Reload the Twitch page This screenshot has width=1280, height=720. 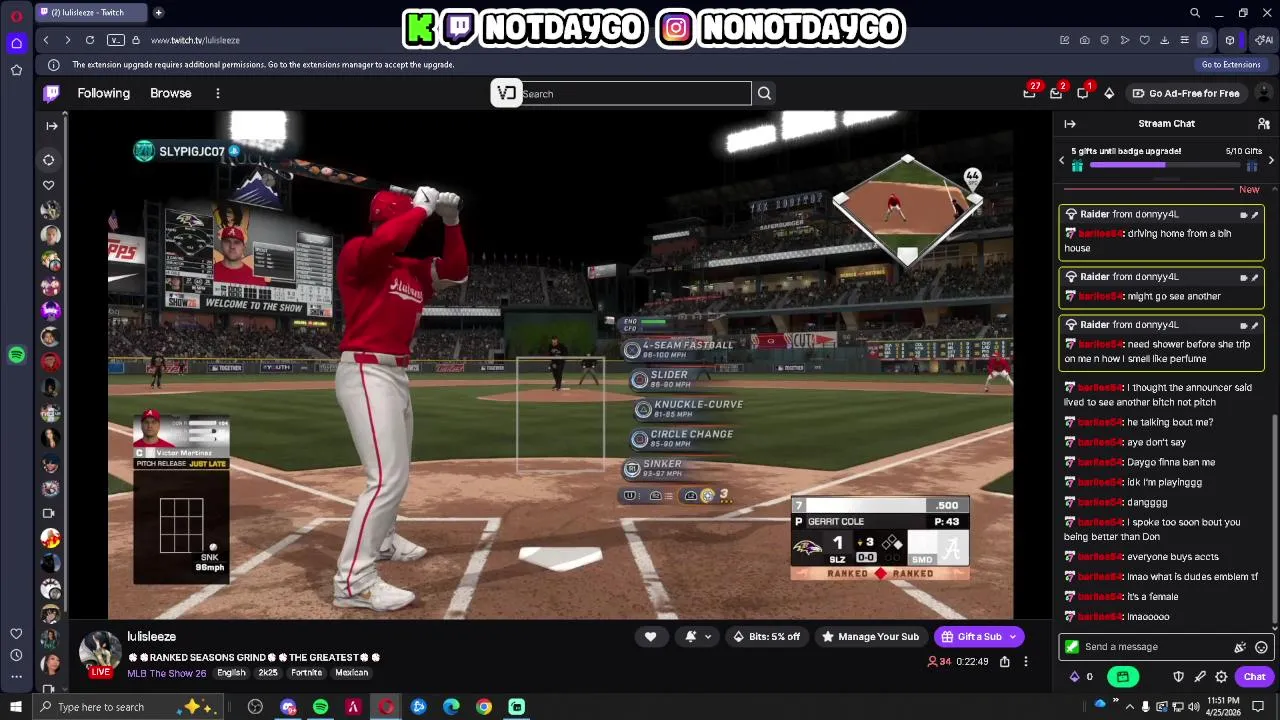tap(90, 40)
